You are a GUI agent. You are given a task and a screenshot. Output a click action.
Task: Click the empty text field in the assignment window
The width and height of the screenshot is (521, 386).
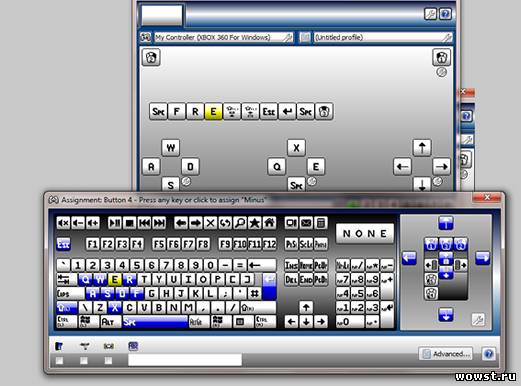[x=185, y=360]
